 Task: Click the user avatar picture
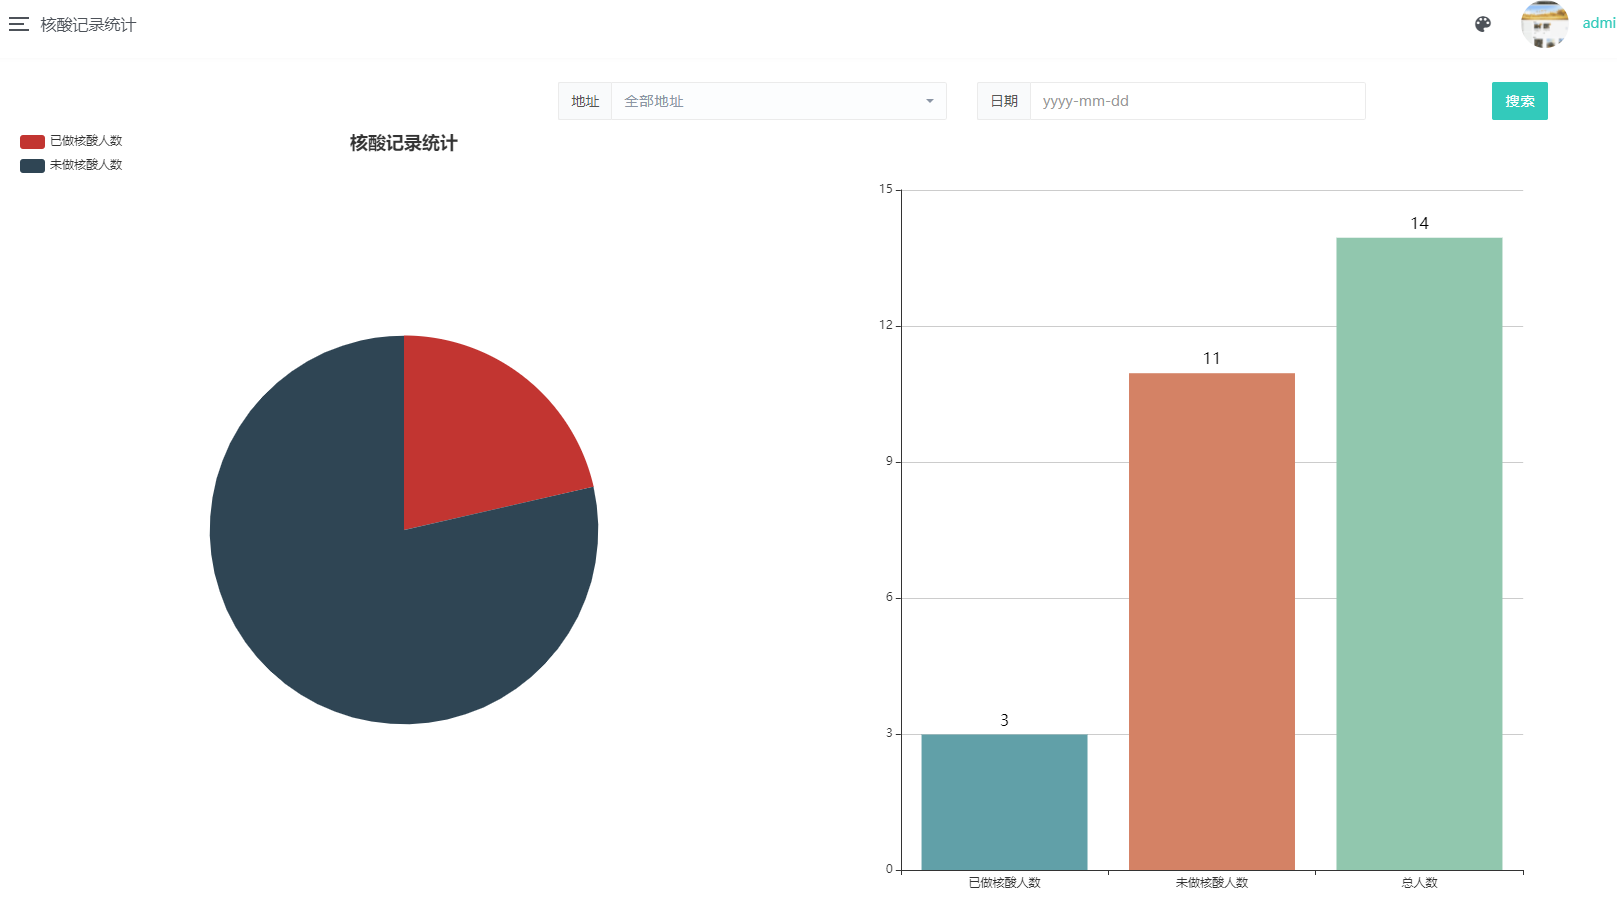pyautogui.click(x=1544, y=24)
